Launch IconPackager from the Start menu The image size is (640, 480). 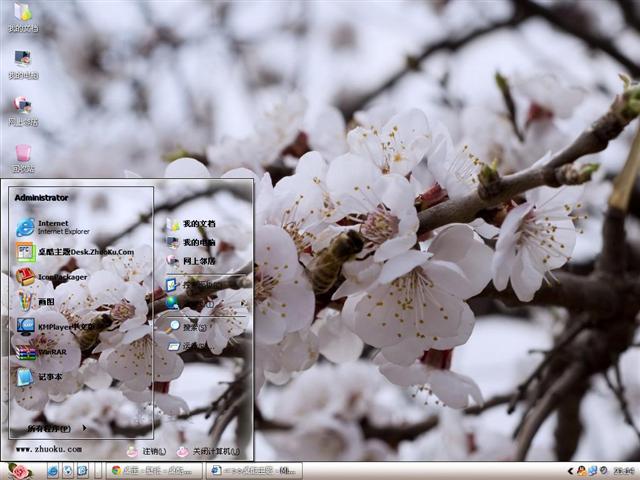point(60,277)
